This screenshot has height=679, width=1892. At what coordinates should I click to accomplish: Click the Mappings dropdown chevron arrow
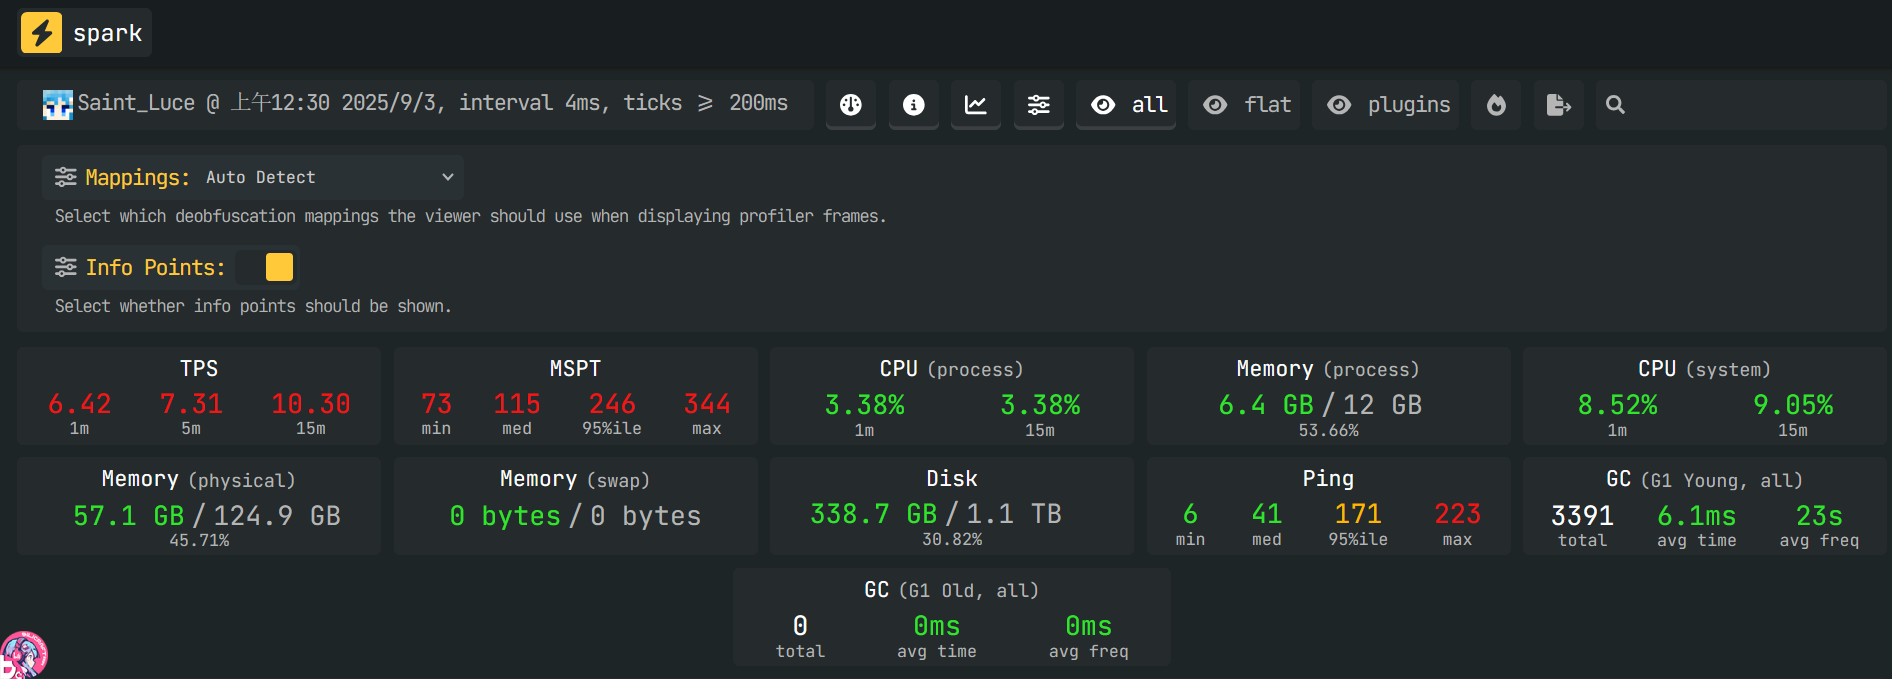pyautogui.click(x=448, y=177)
